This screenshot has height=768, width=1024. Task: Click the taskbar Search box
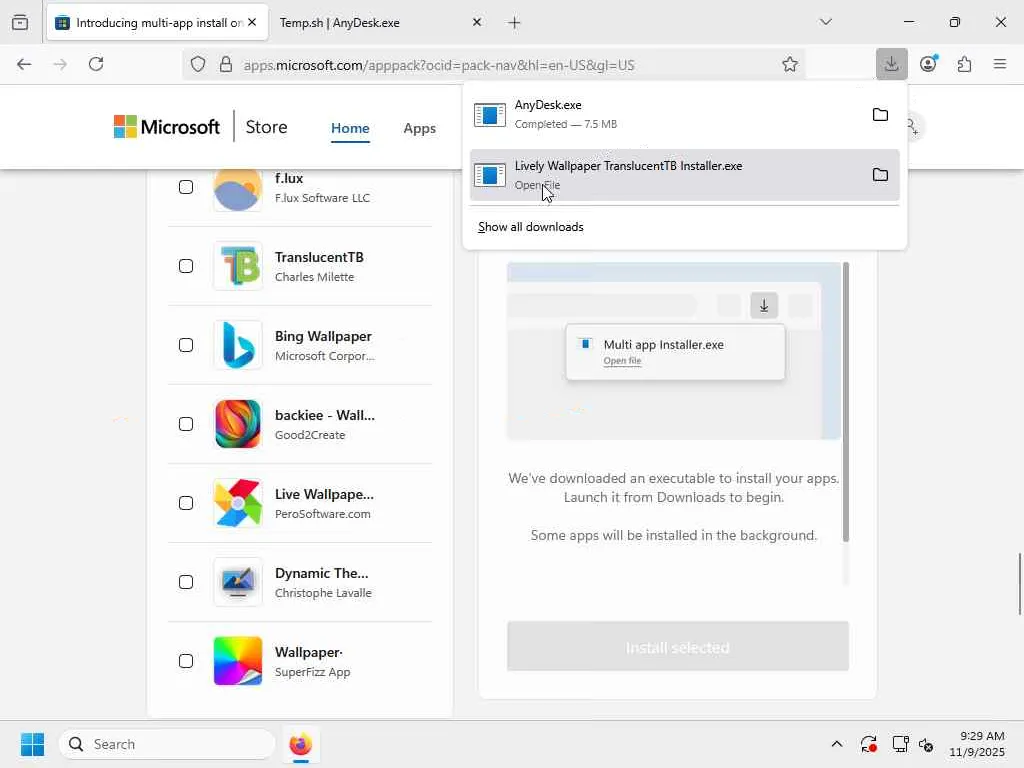167,744
